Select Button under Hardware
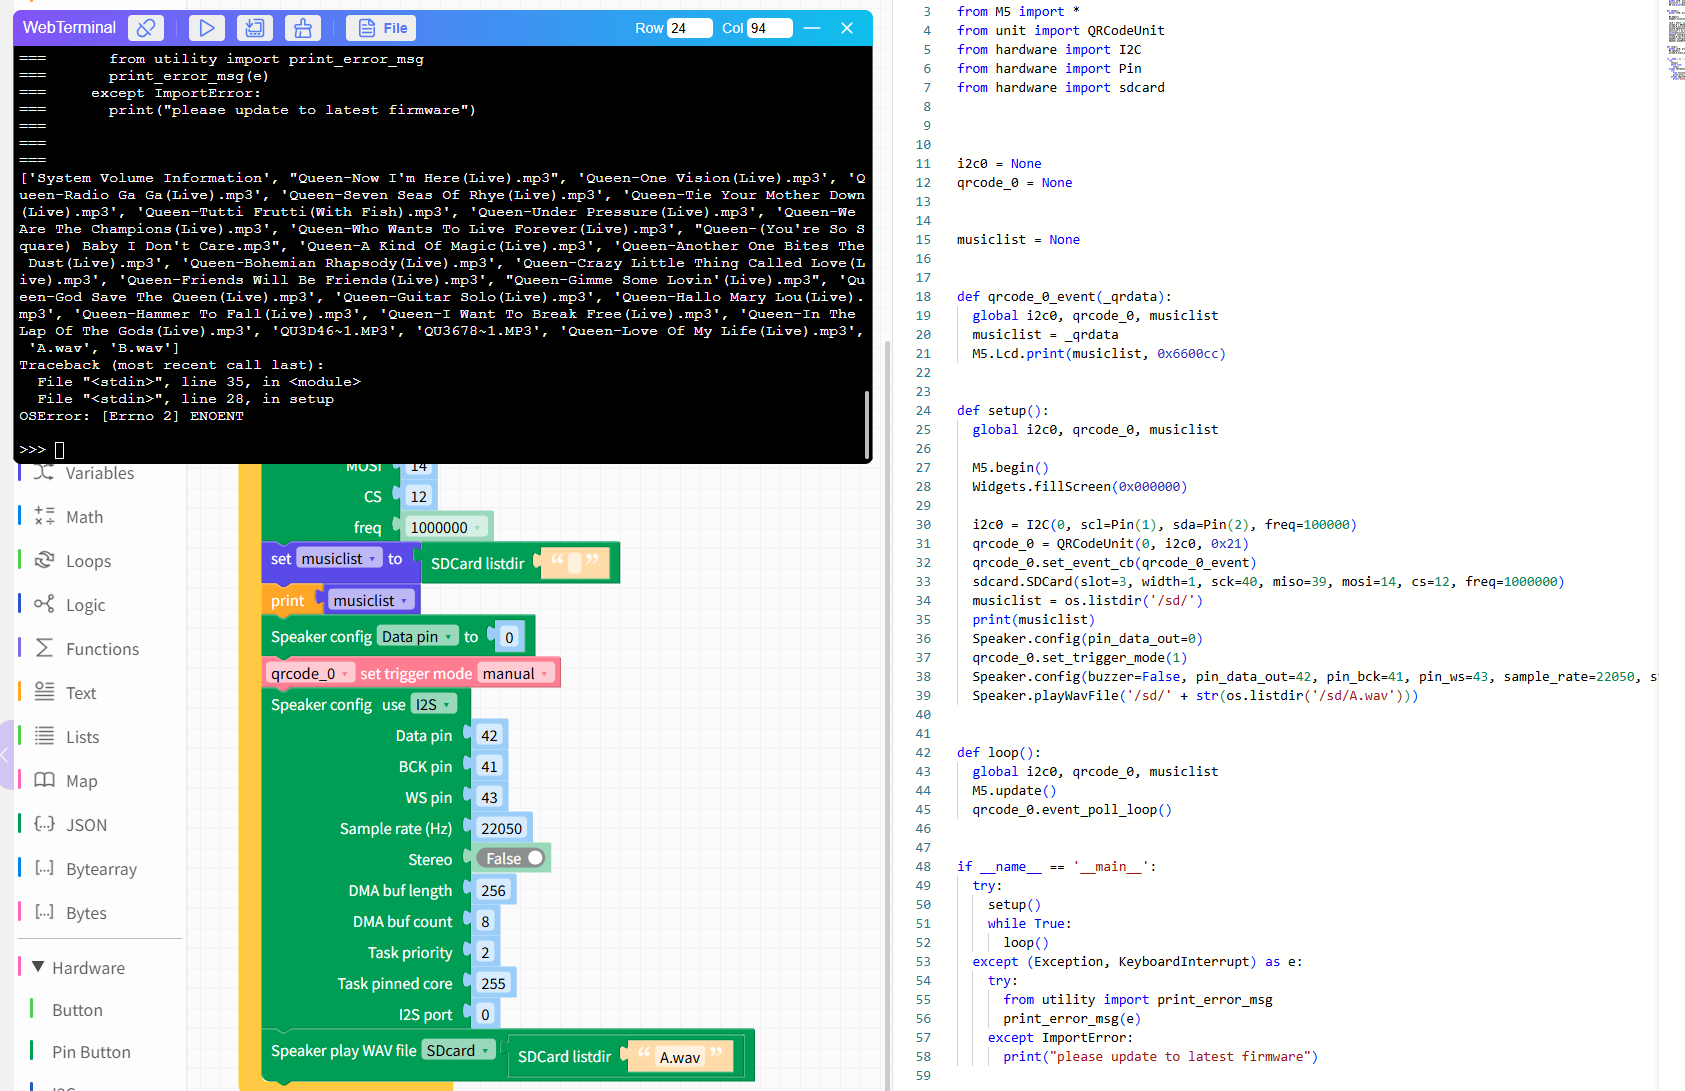Image resolution: width=1685 pixels, height=1091 pixels. pos(77,1010)
